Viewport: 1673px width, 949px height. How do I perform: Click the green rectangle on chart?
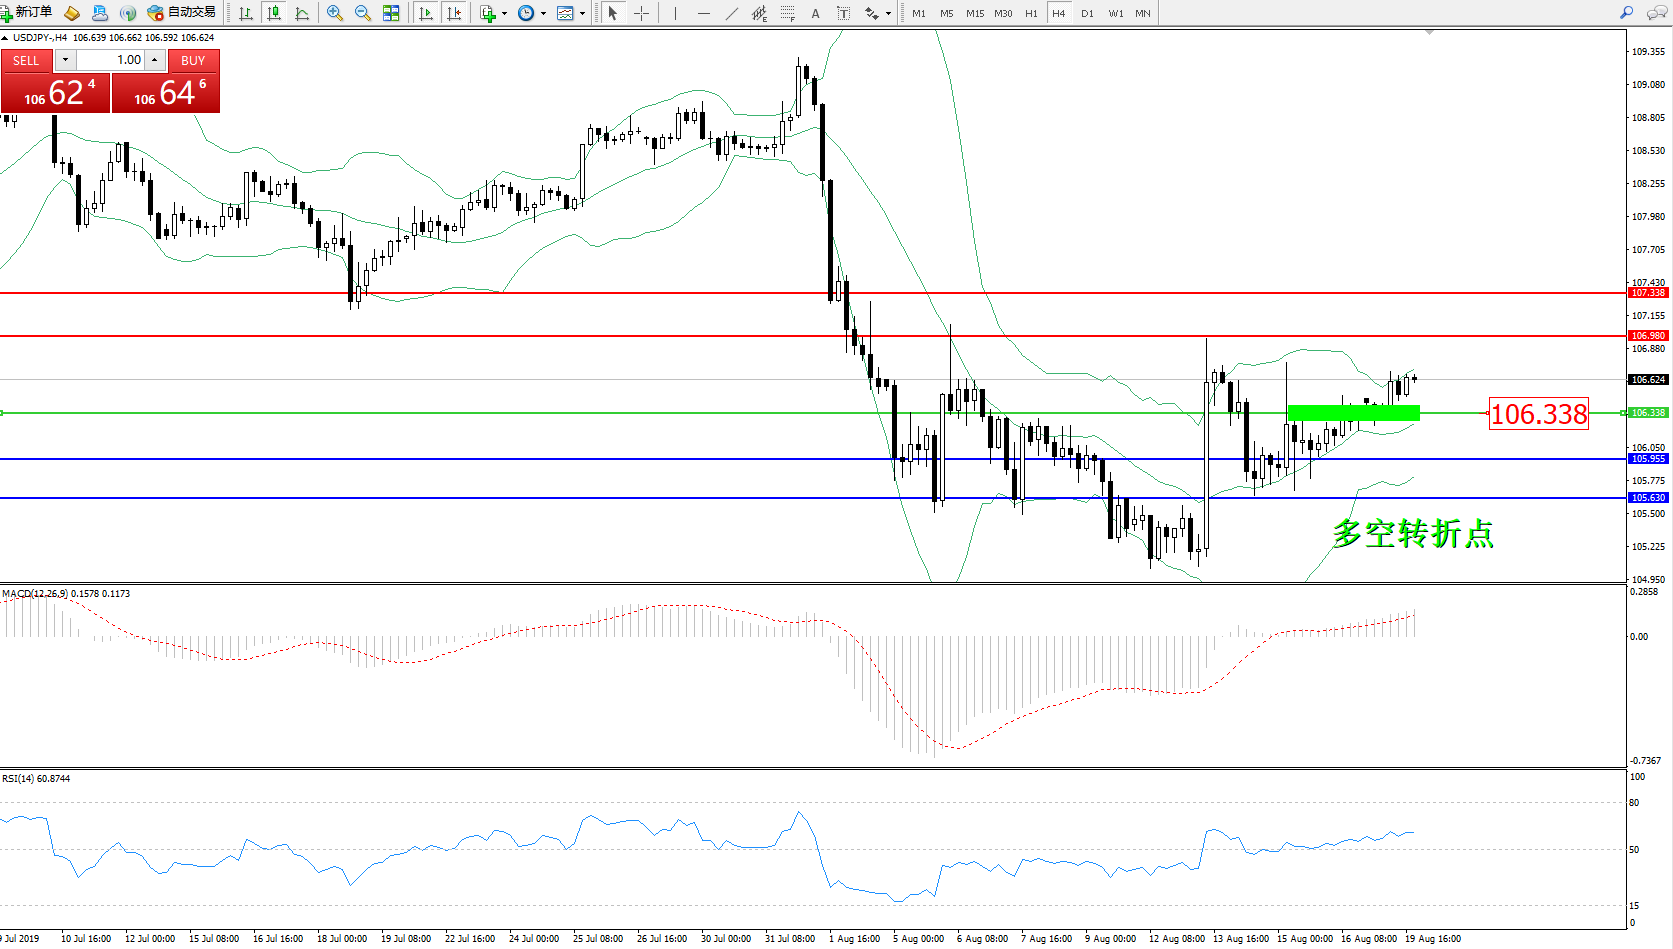click(x=1353, y=413)
